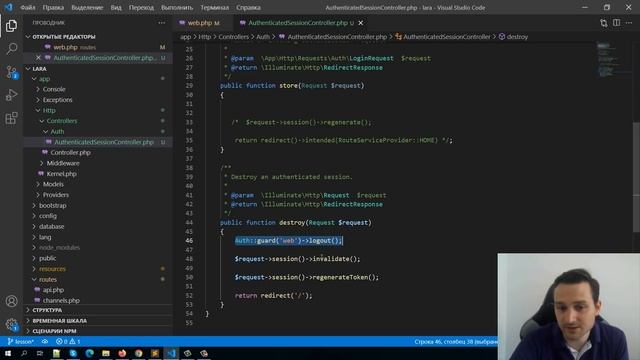
Task: Open Sublime Text from the taskbar
Action: pyautogui.click(x=155, y=353)
